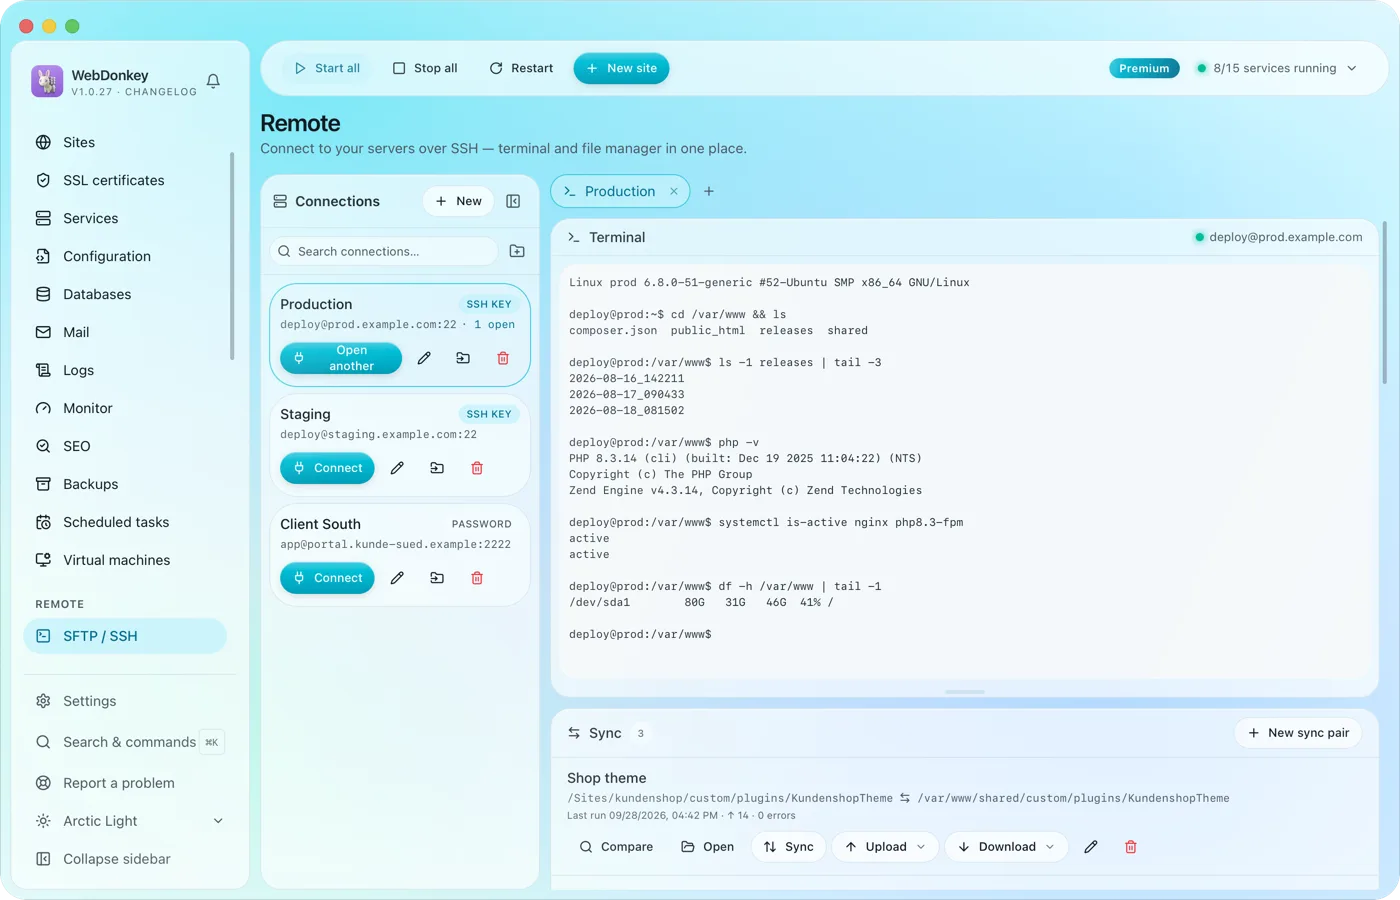Delete the Shop theme sync pair

point(1131,847)
